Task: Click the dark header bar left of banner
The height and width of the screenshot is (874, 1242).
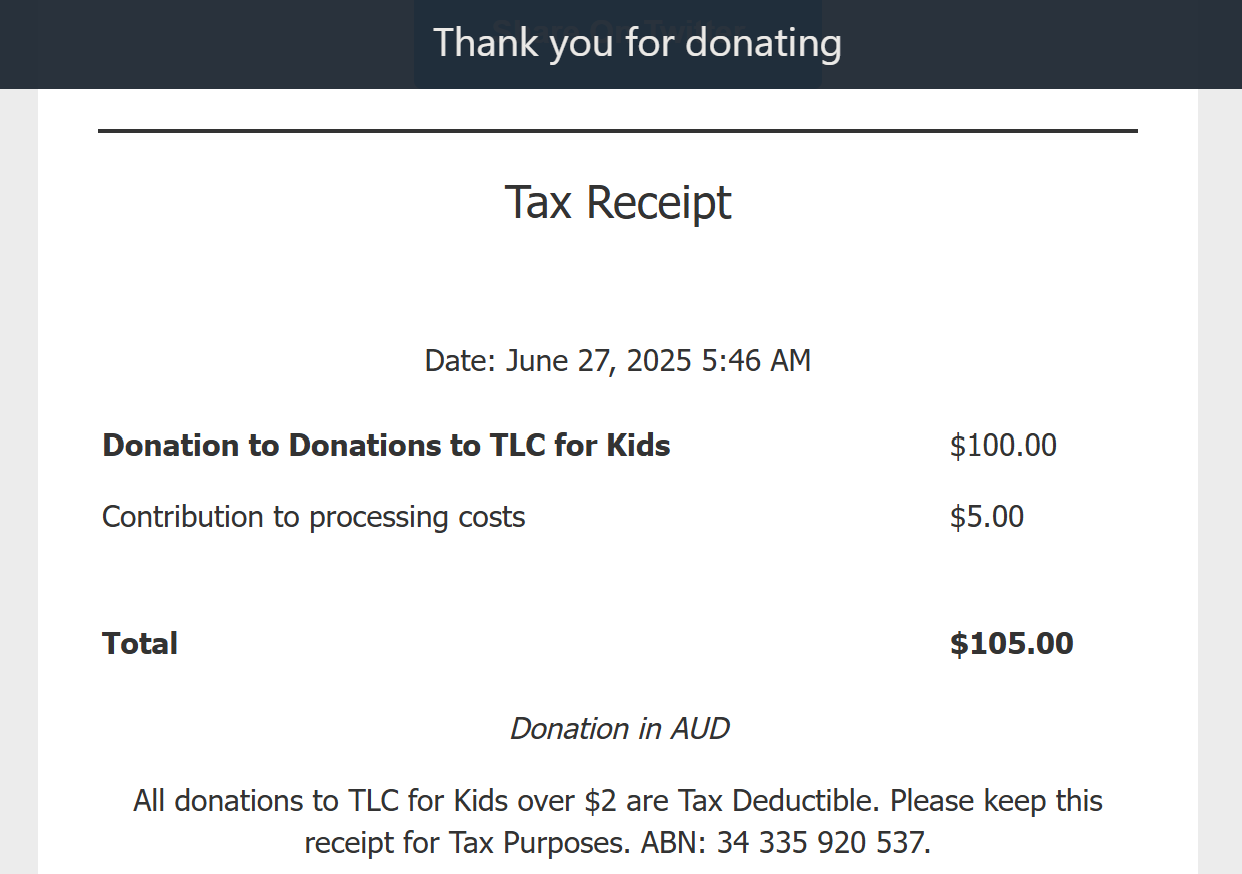Action: 207,44
